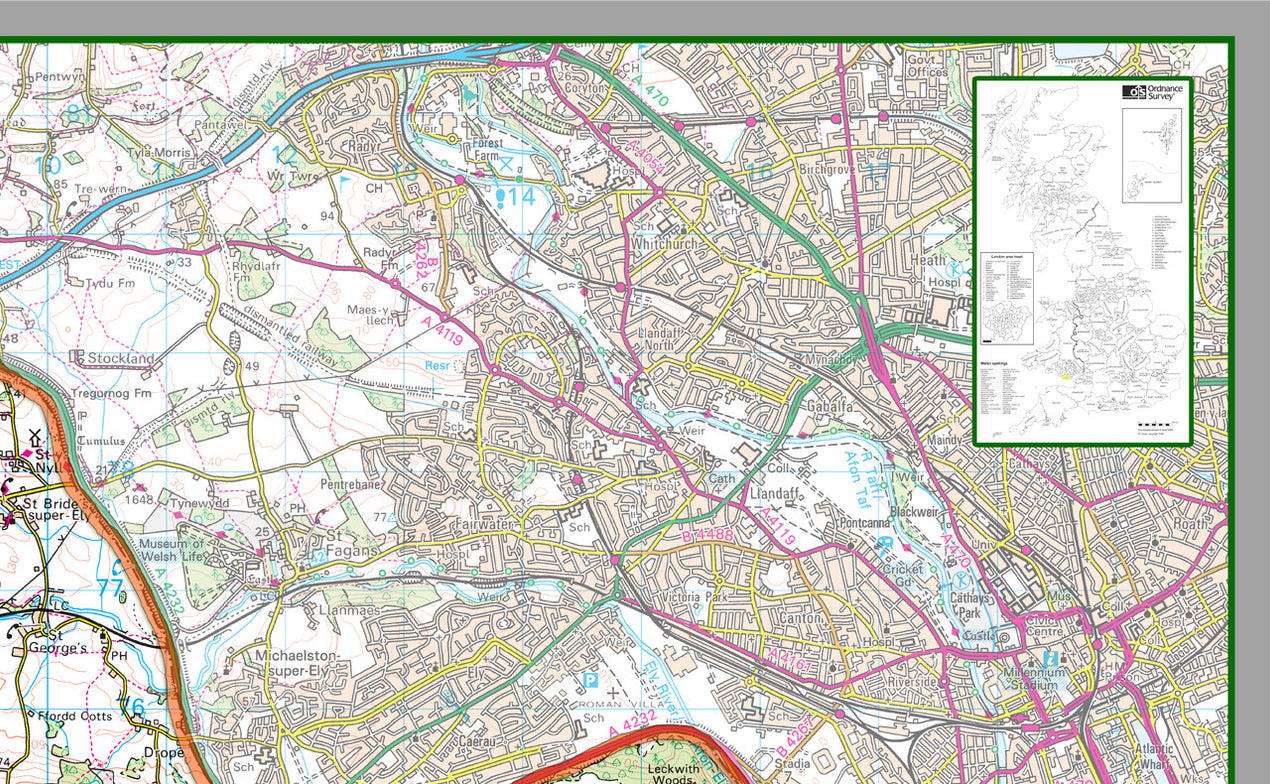Click the 'Tyla Morris' label
Viewport: 1270px width, 784px height.
pyautogui.click(x=161, y=152)
